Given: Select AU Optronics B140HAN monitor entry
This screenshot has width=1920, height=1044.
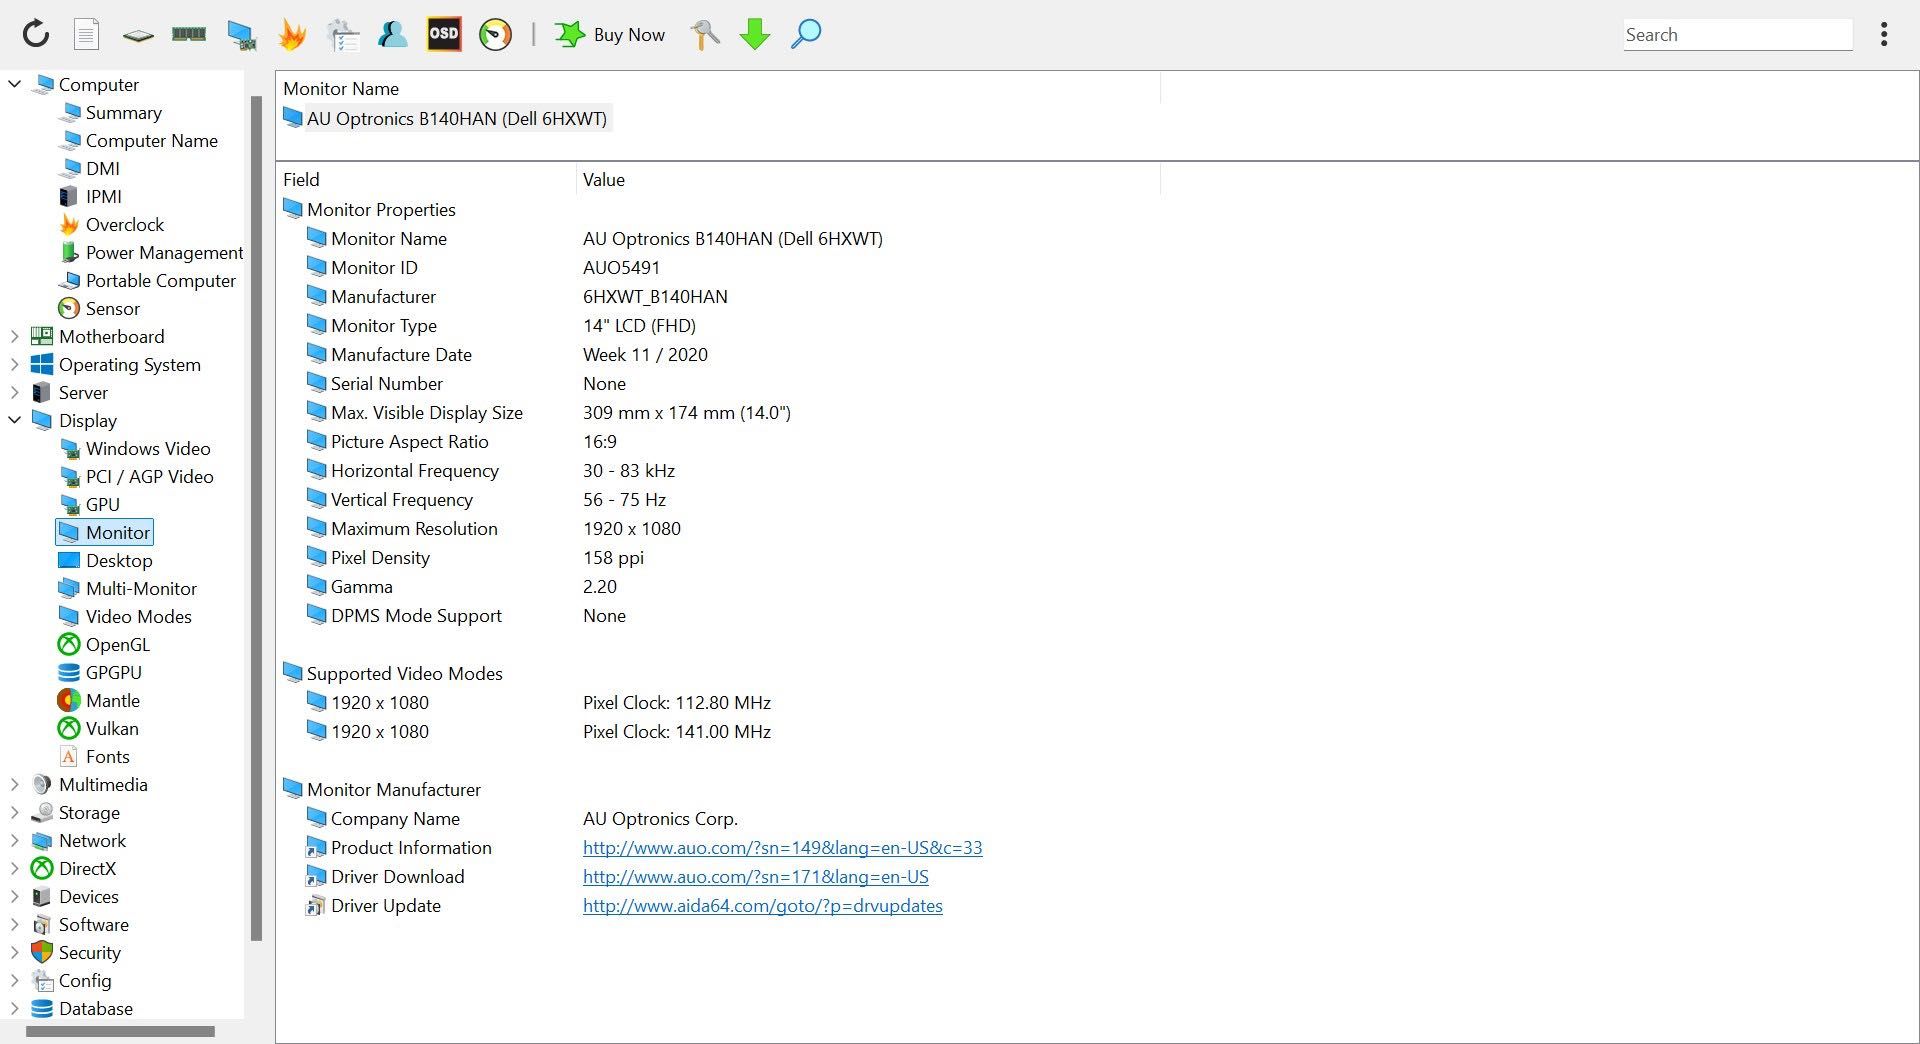Looking at the screenshot, I should (x=445, y=118).
